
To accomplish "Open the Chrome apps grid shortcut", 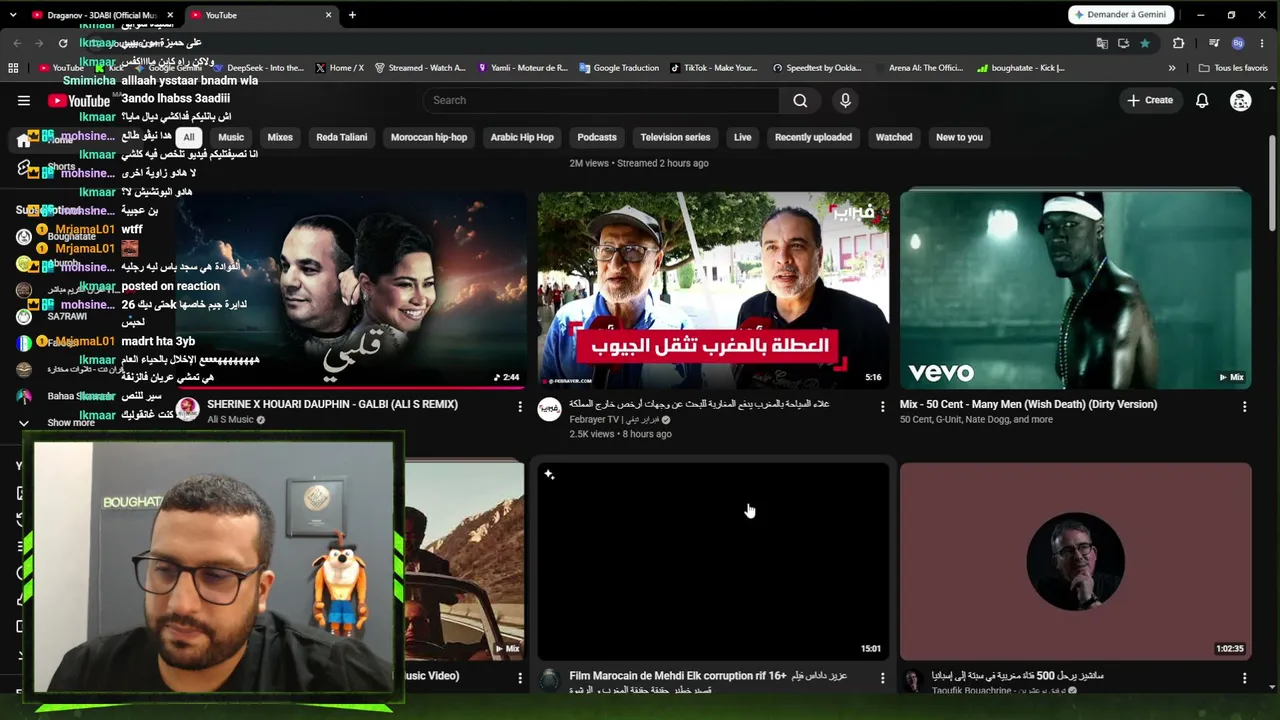I will click(x=13, y=68).
